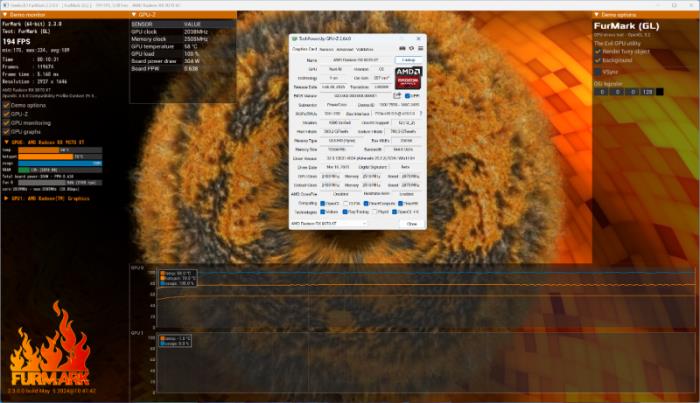The width and height of the screenshot is (700, 403).
Task: Click the GPU 1 graph legend box
Action: coord(175,341)
